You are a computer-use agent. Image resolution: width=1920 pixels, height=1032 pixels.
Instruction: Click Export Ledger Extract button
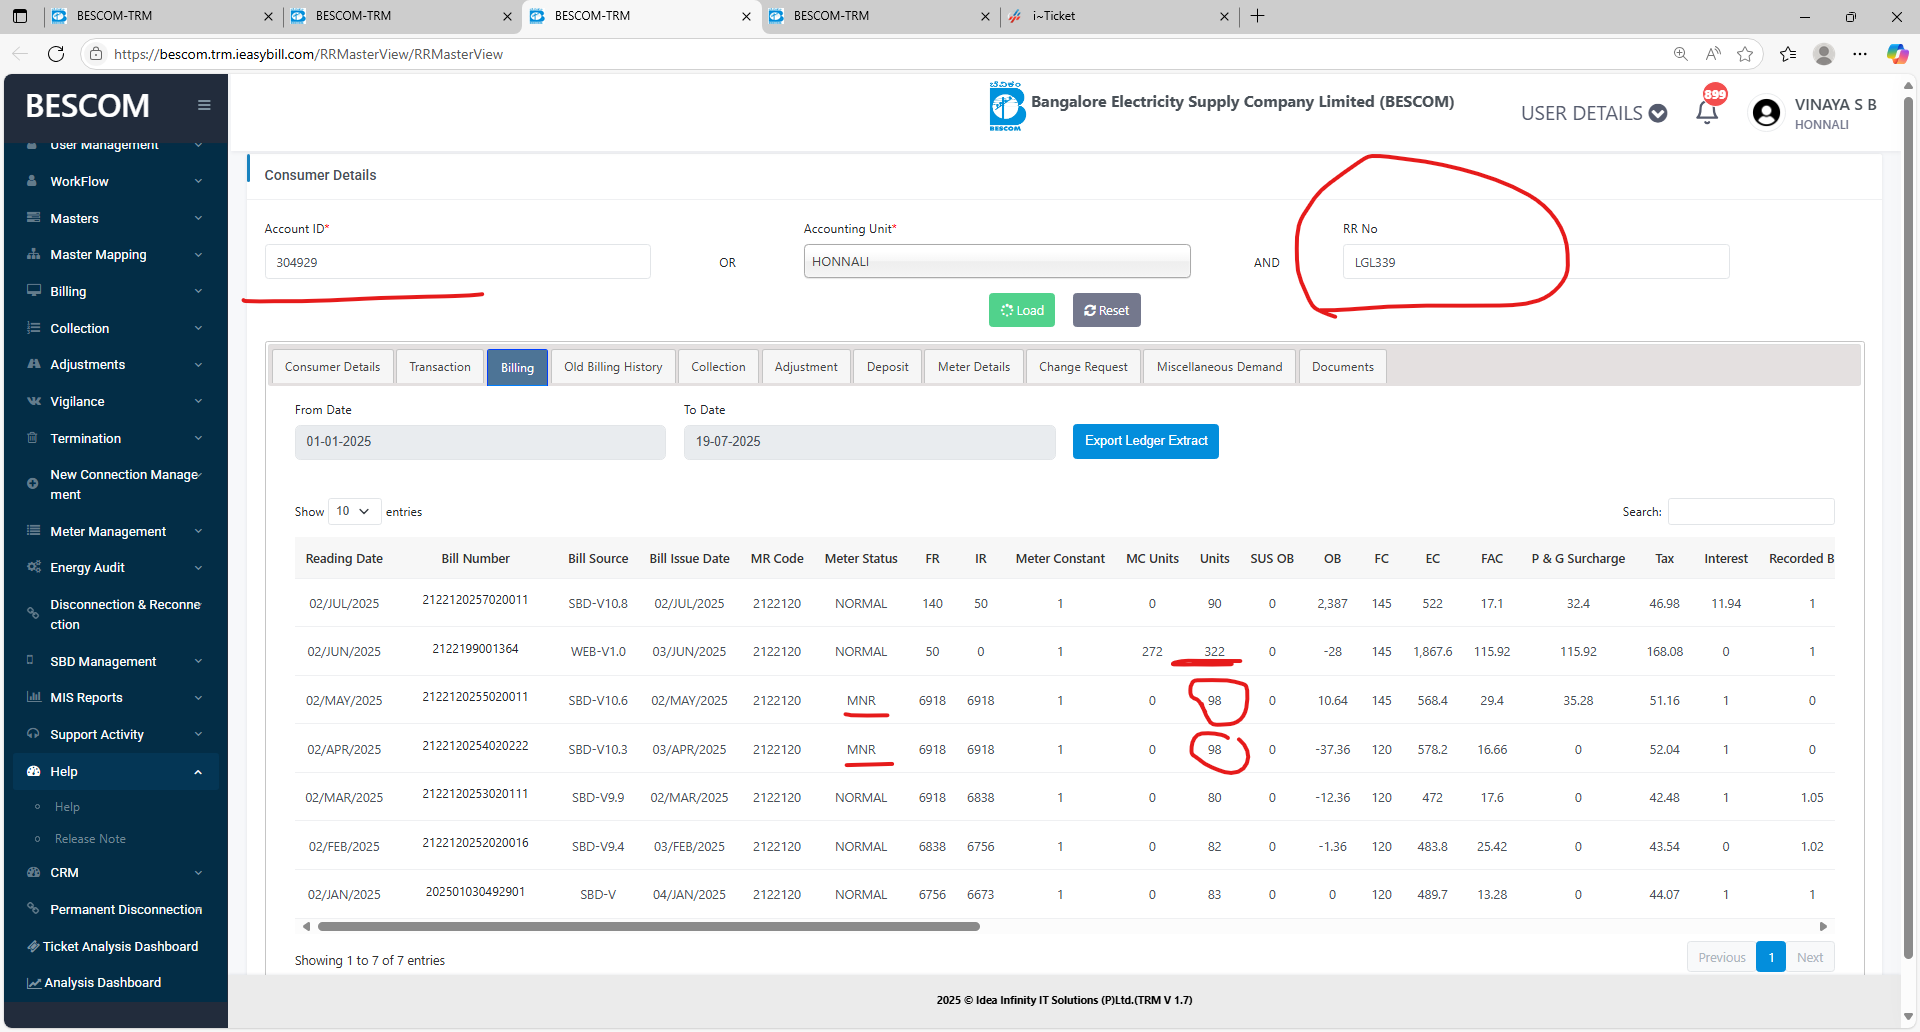[x=1146, y=441]
